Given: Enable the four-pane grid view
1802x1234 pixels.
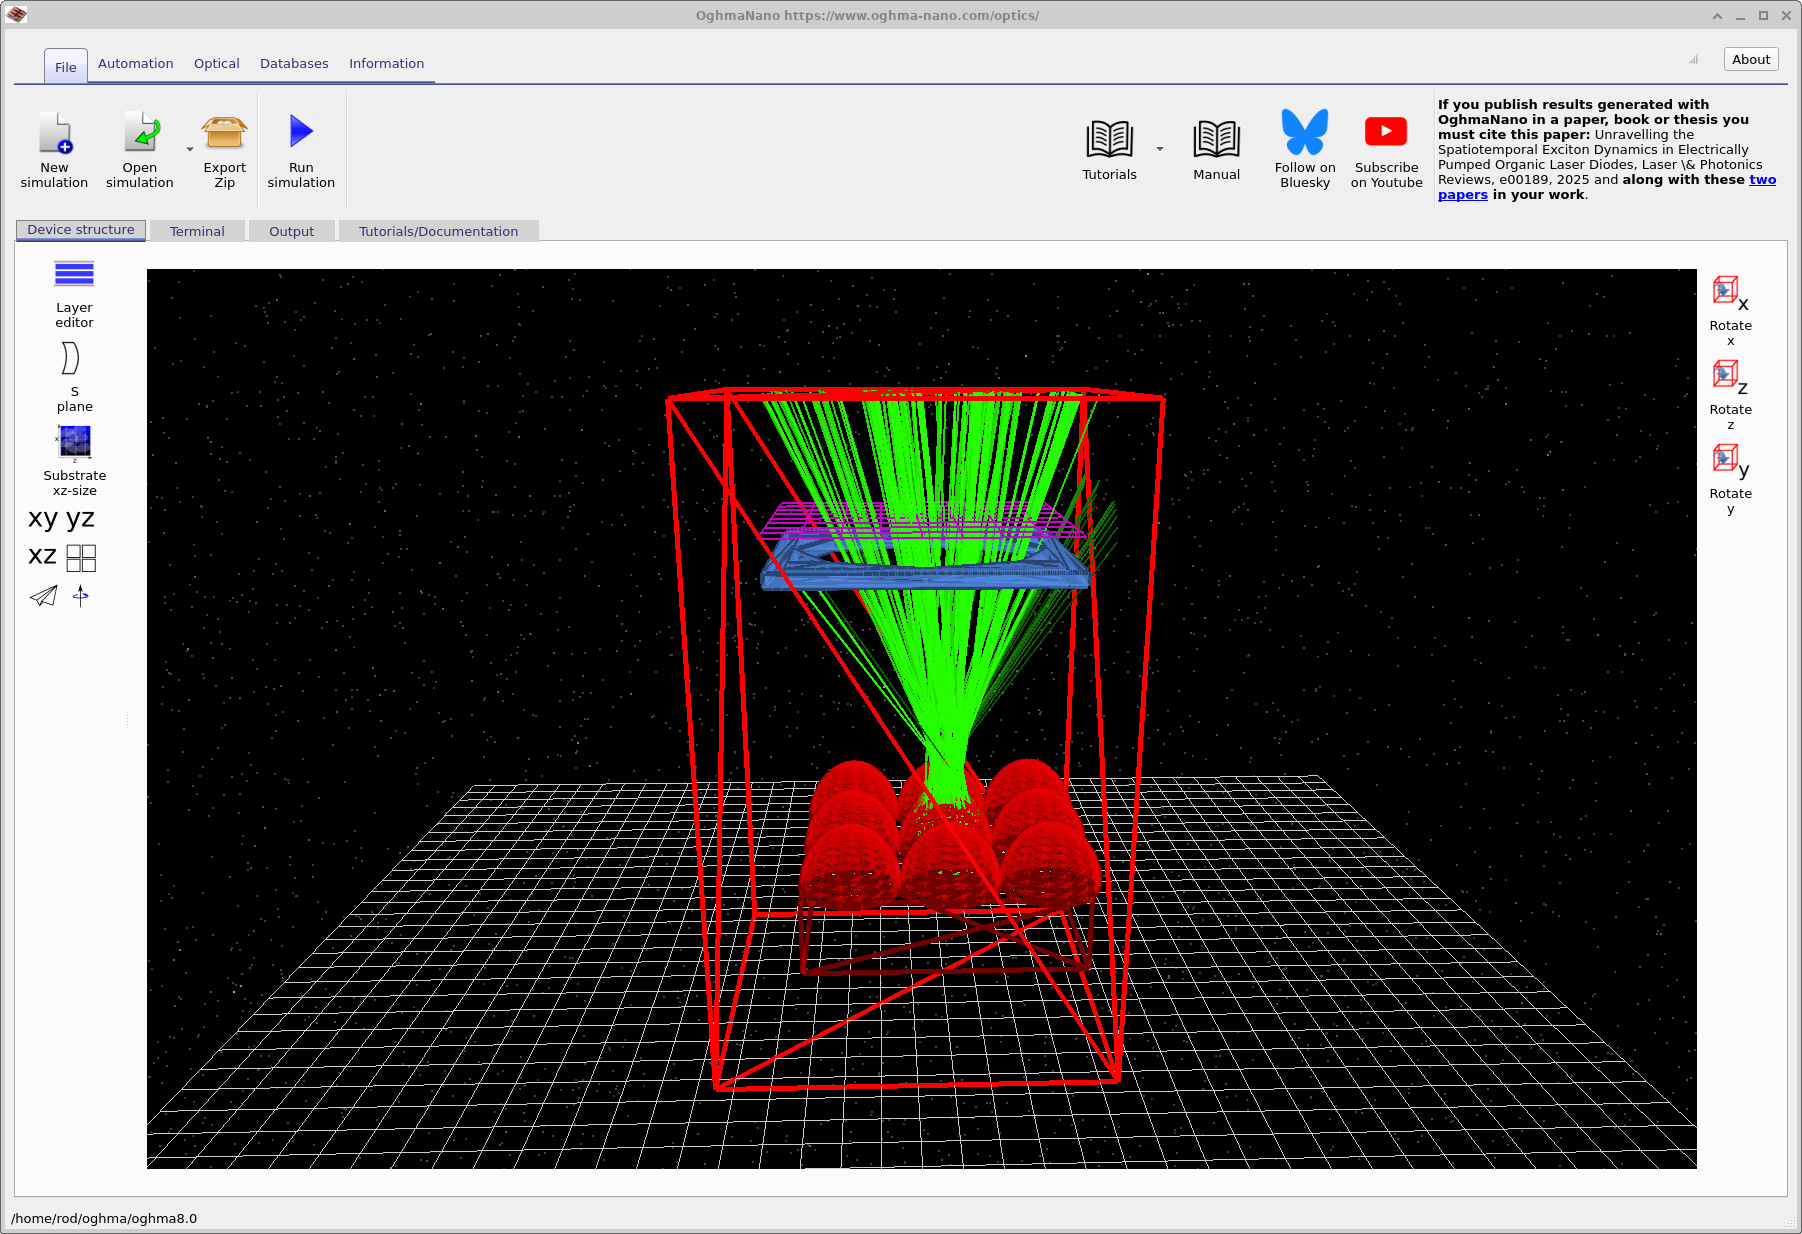Looking at the screenshot, I should [x=80, y=558].
